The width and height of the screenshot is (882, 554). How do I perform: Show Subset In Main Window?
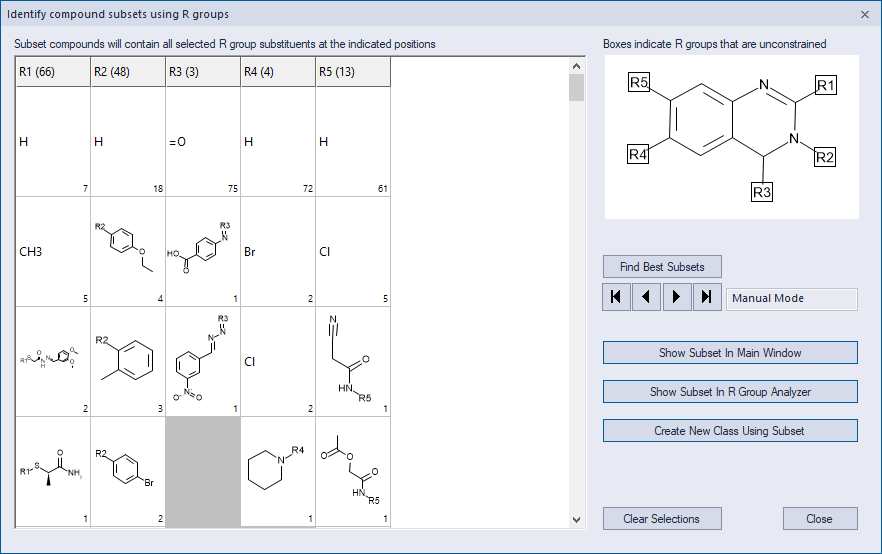(x=730, y=353)
